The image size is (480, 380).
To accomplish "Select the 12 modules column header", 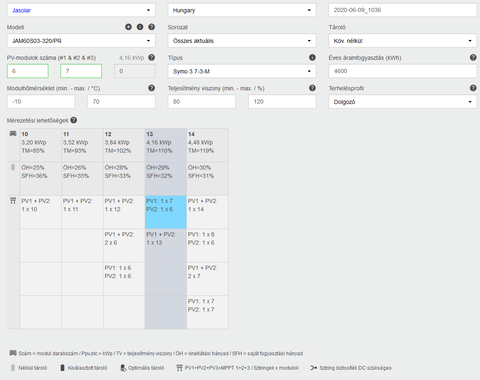I will click(124, 145).
